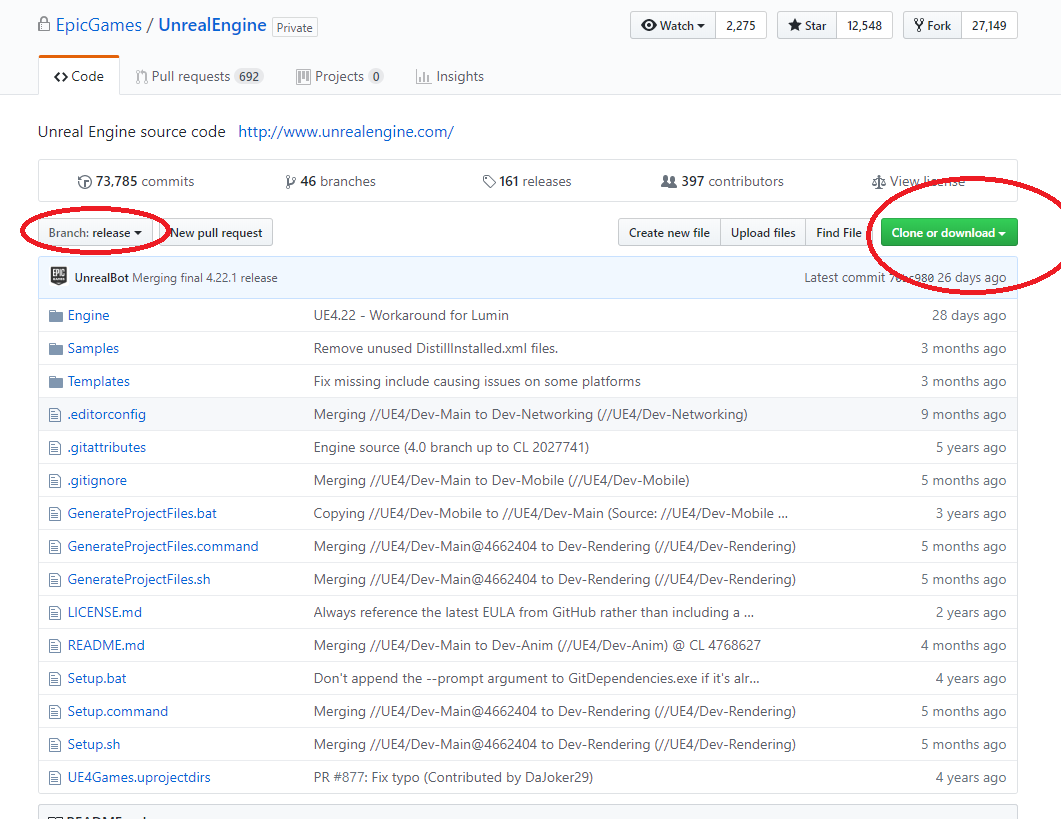The image size is (1061, 819).
Task: Click the .gitignore file icon
Action: pyautogui.click(x=55, y=481)
